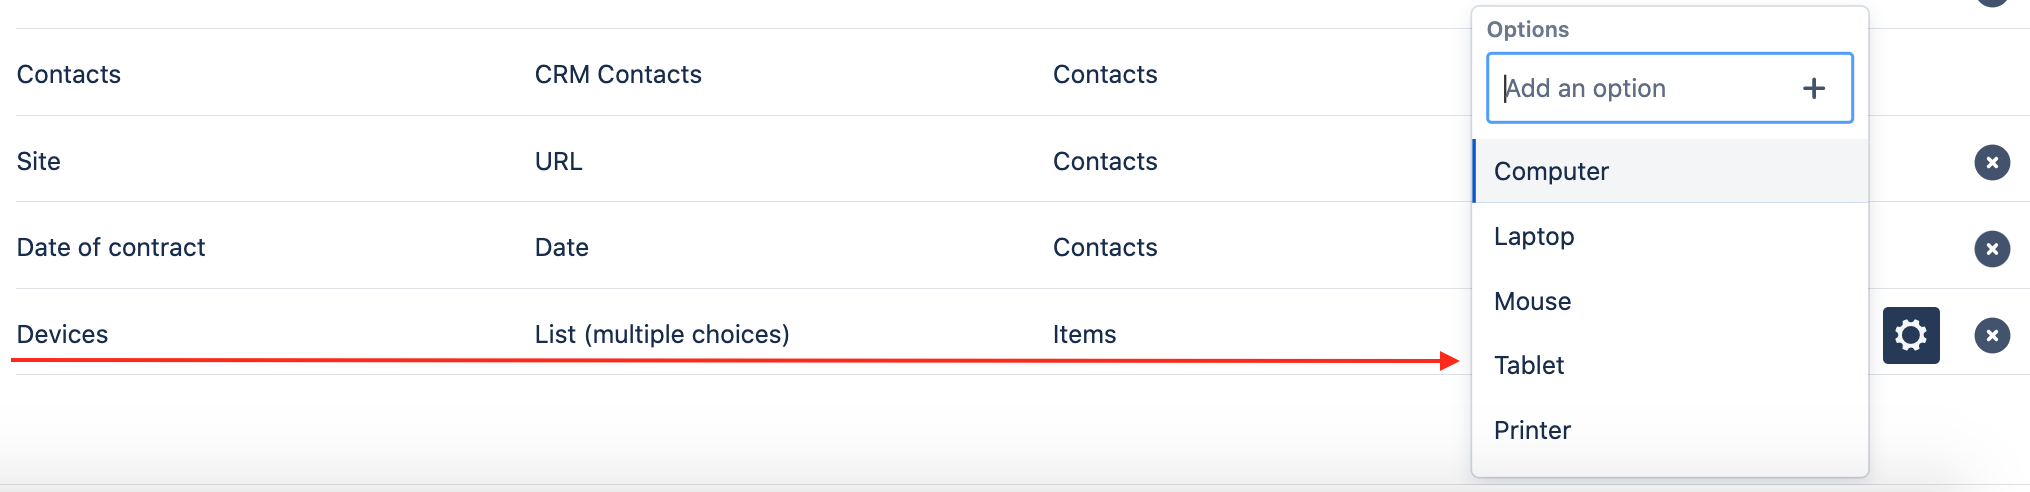
Task: Remove the Site field row
Action: point(1991,163)
